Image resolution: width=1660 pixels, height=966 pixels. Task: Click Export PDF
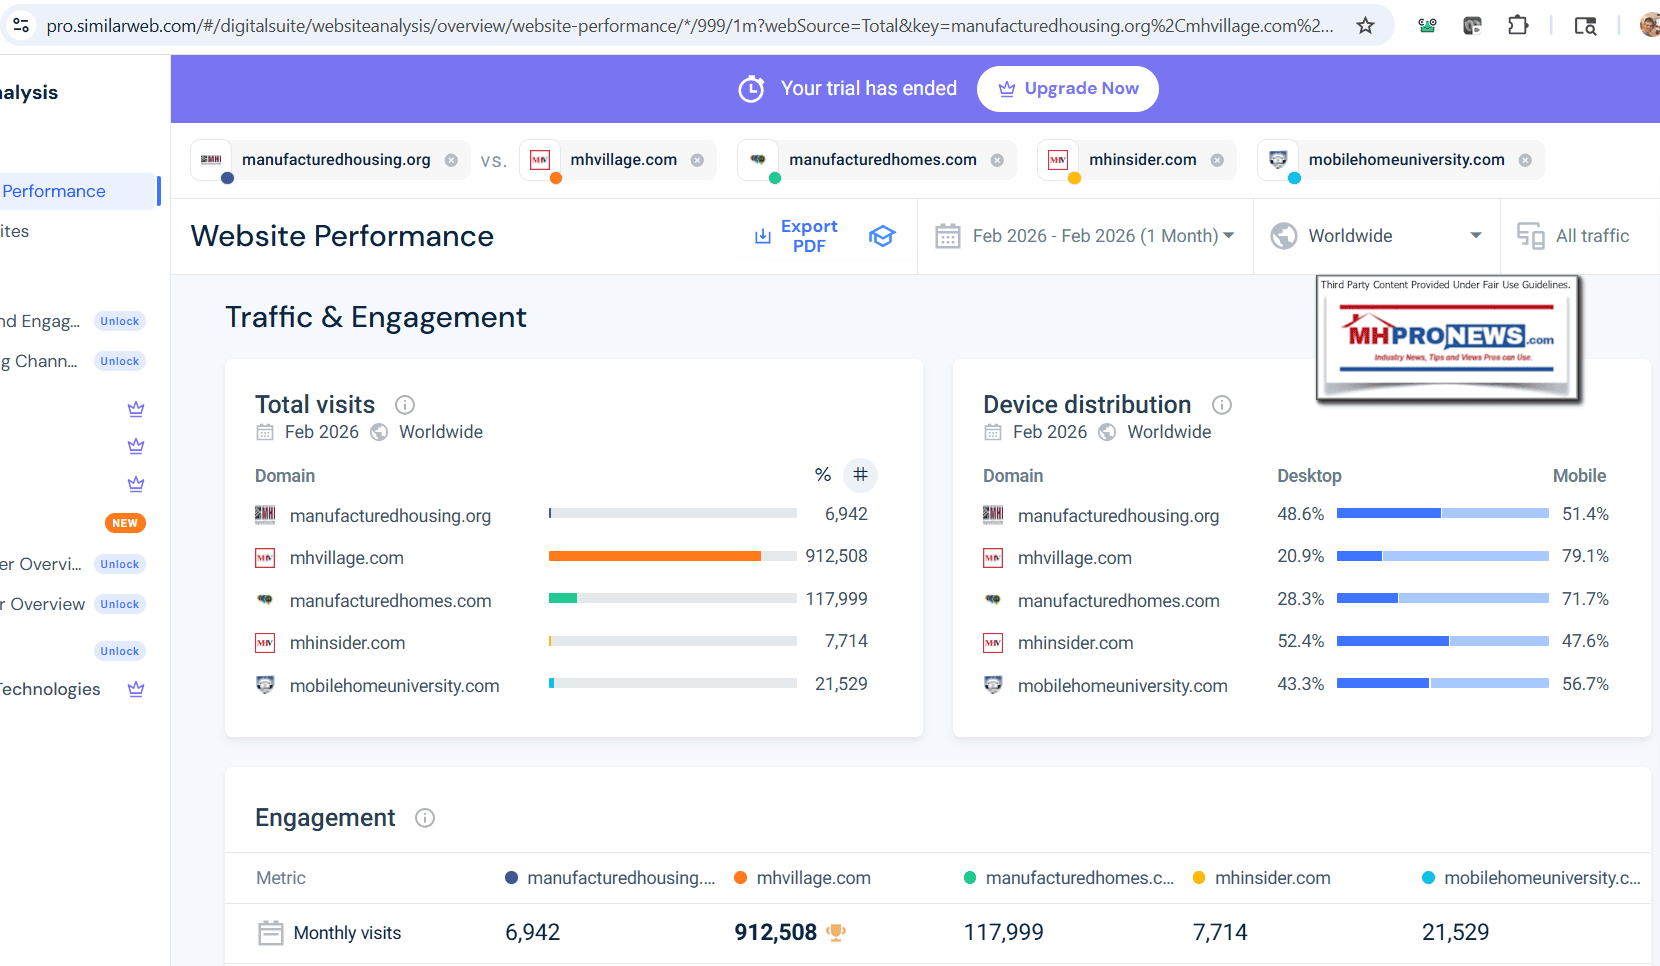click(796, 236)
